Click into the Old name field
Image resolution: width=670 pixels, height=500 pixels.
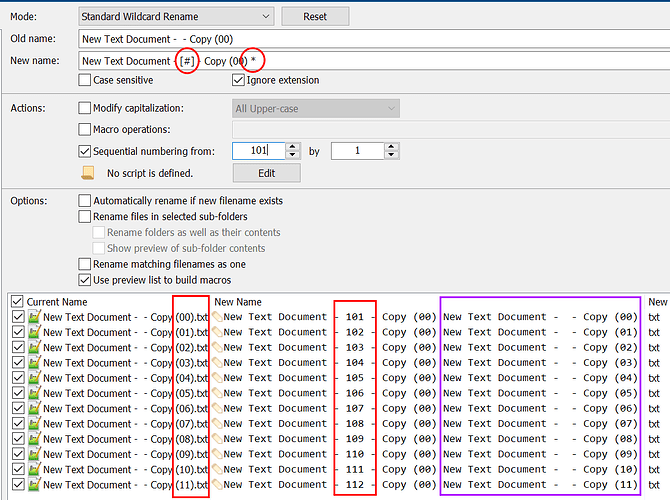pos(374,39)
